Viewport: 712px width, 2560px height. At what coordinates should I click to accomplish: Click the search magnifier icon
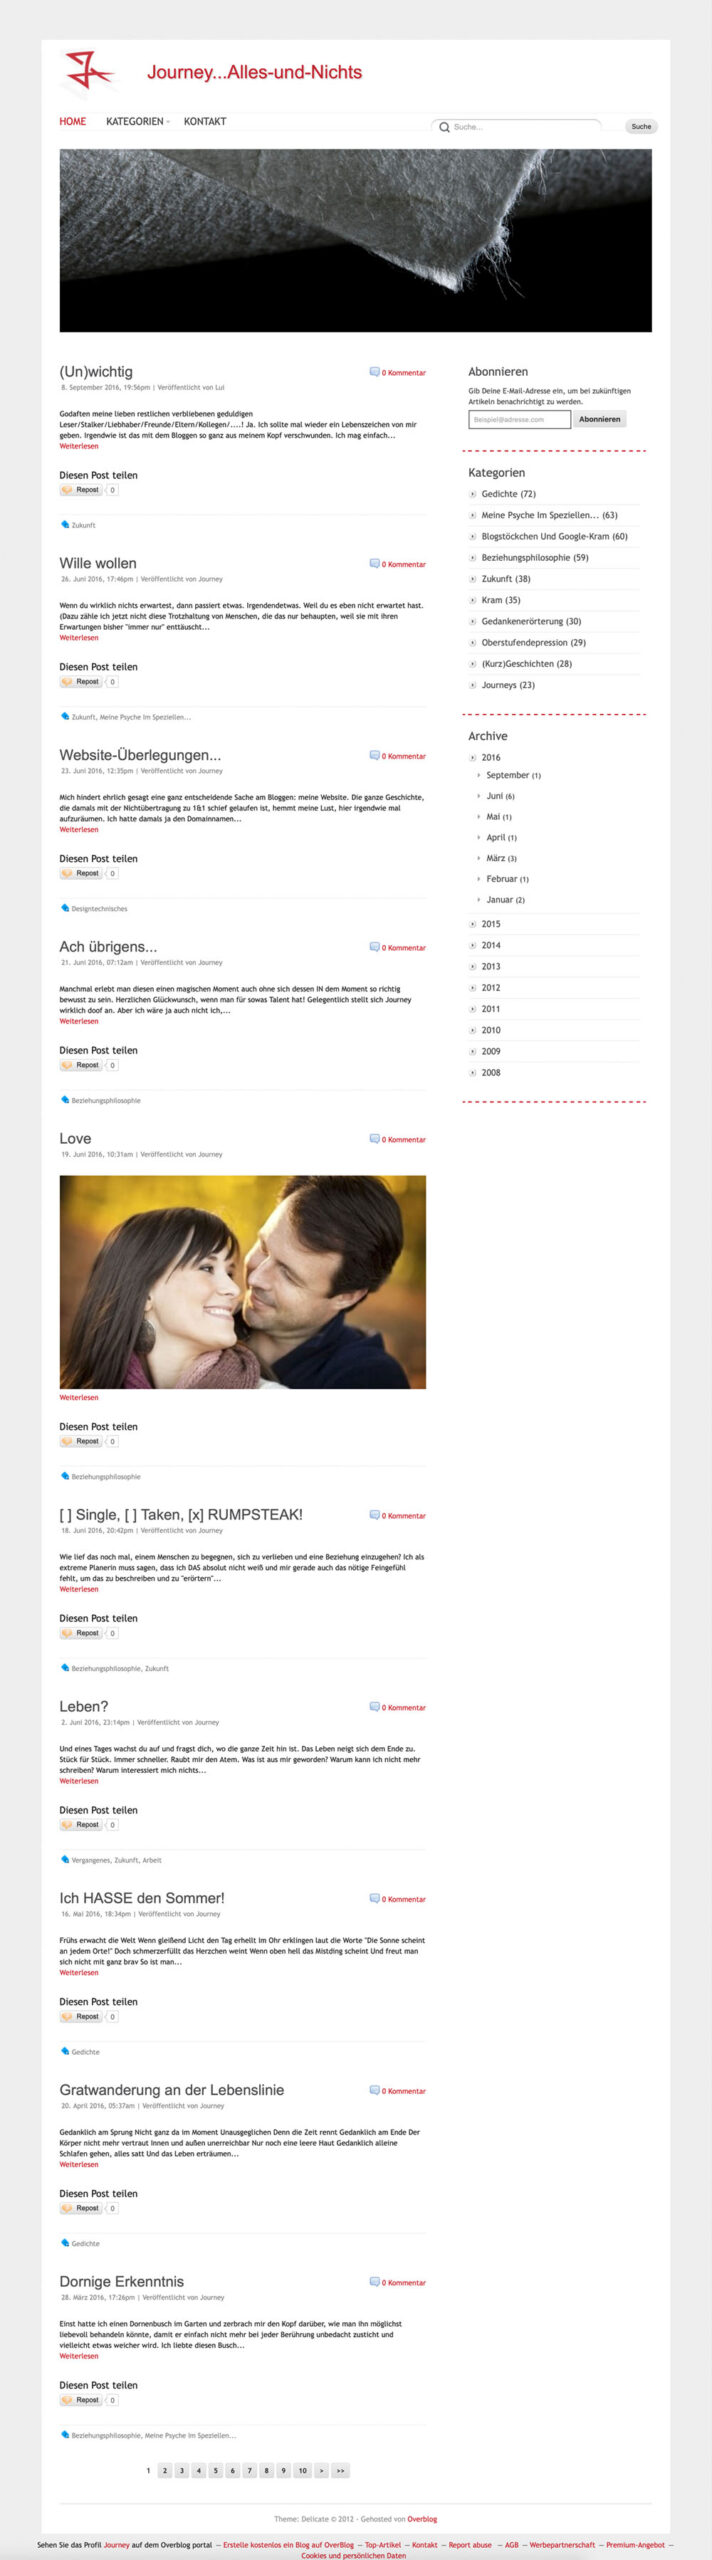click(444, 127)
